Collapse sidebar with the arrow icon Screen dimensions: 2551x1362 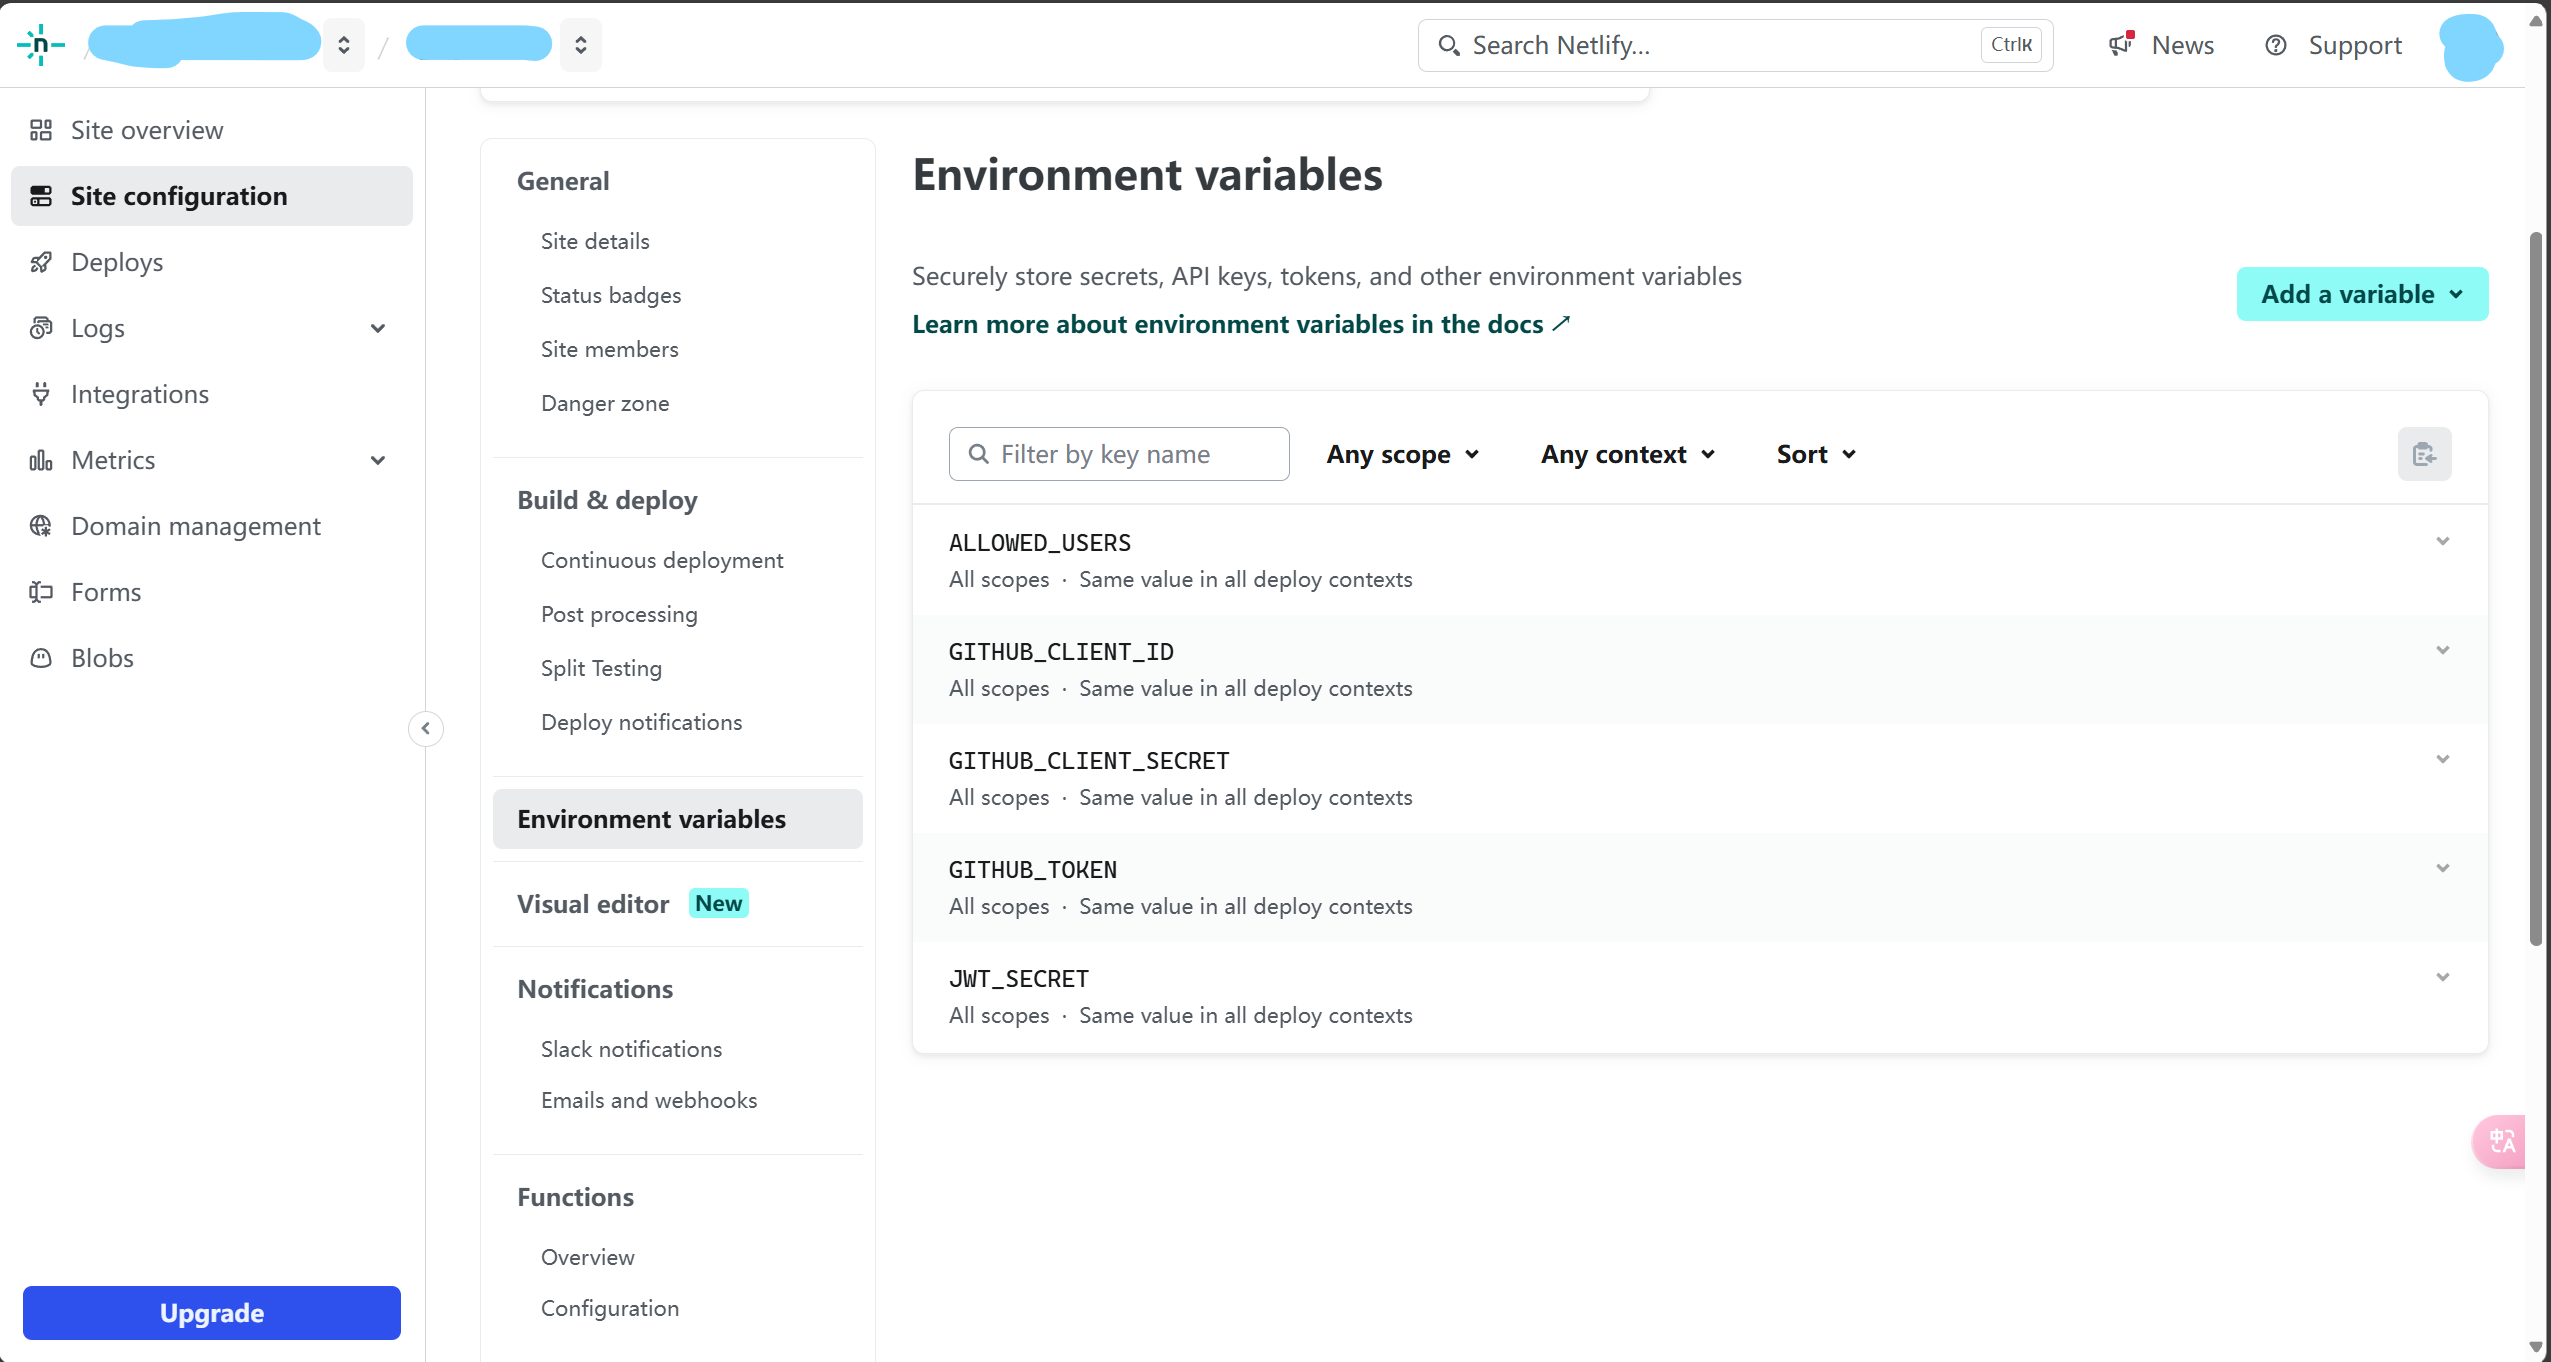tap(426, 728)
